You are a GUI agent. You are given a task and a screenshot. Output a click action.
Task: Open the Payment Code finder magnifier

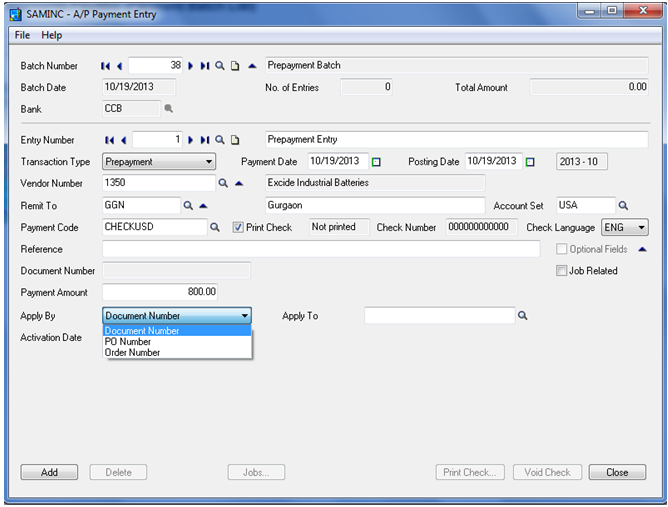click(x=215, y=228)
